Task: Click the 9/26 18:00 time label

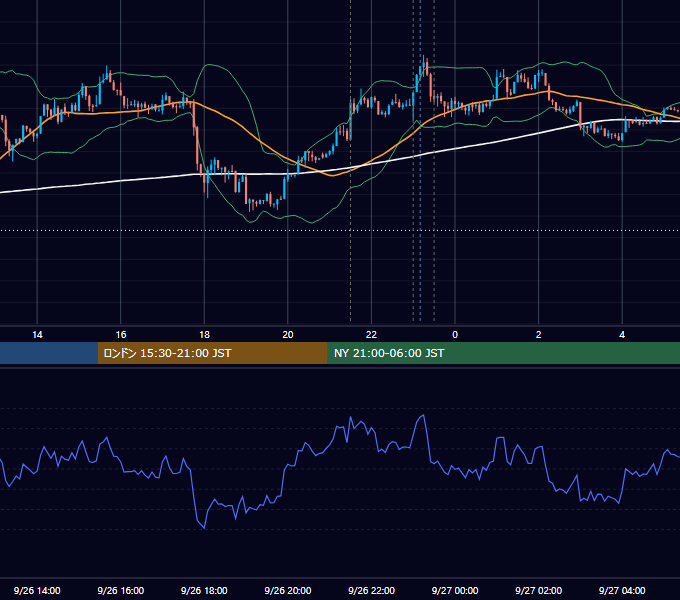Action: pos(204,590)
